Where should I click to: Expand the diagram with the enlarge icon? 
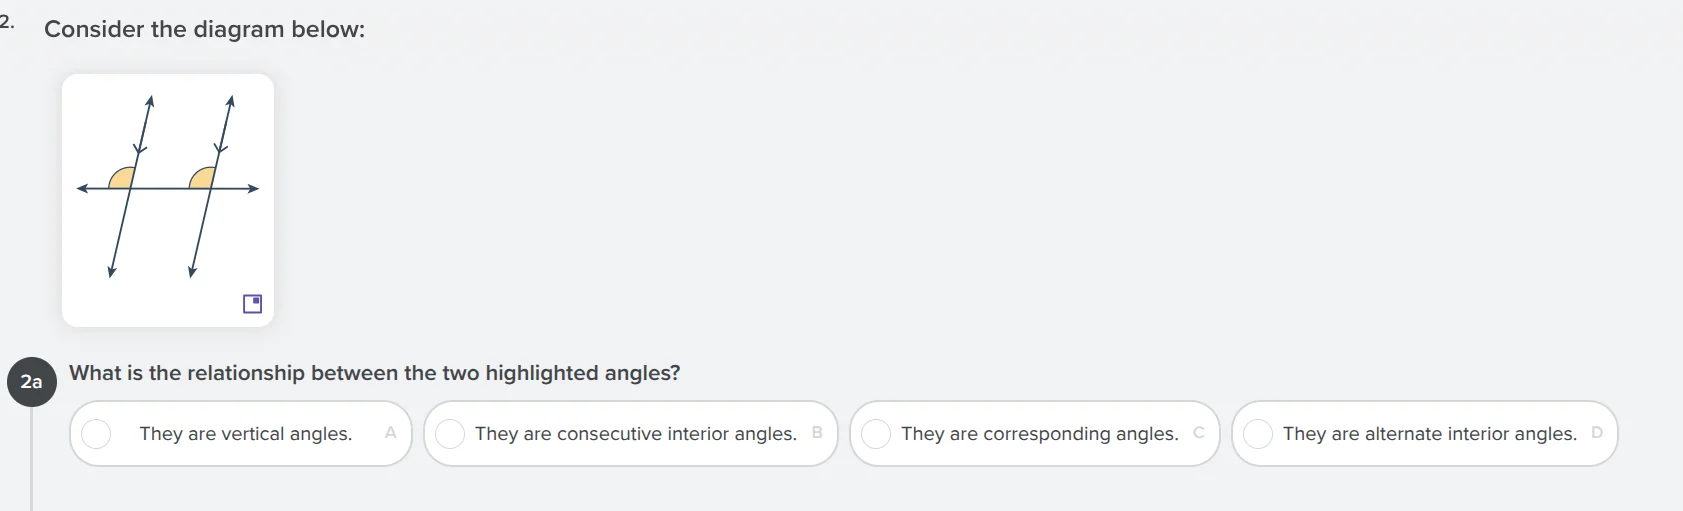[x=253, y=304]
